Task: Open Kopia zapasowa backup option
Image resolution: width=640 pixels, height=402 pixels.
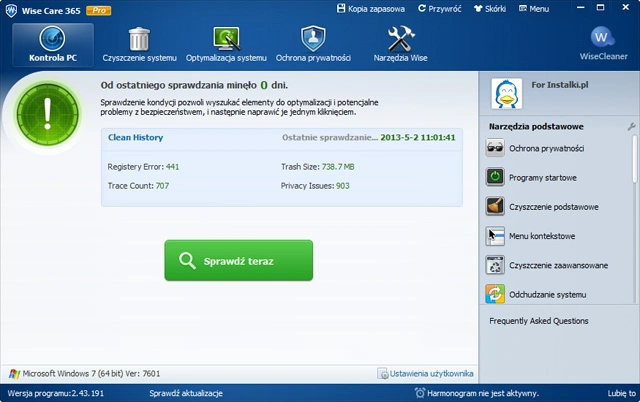Action: [x=372, y=9]
